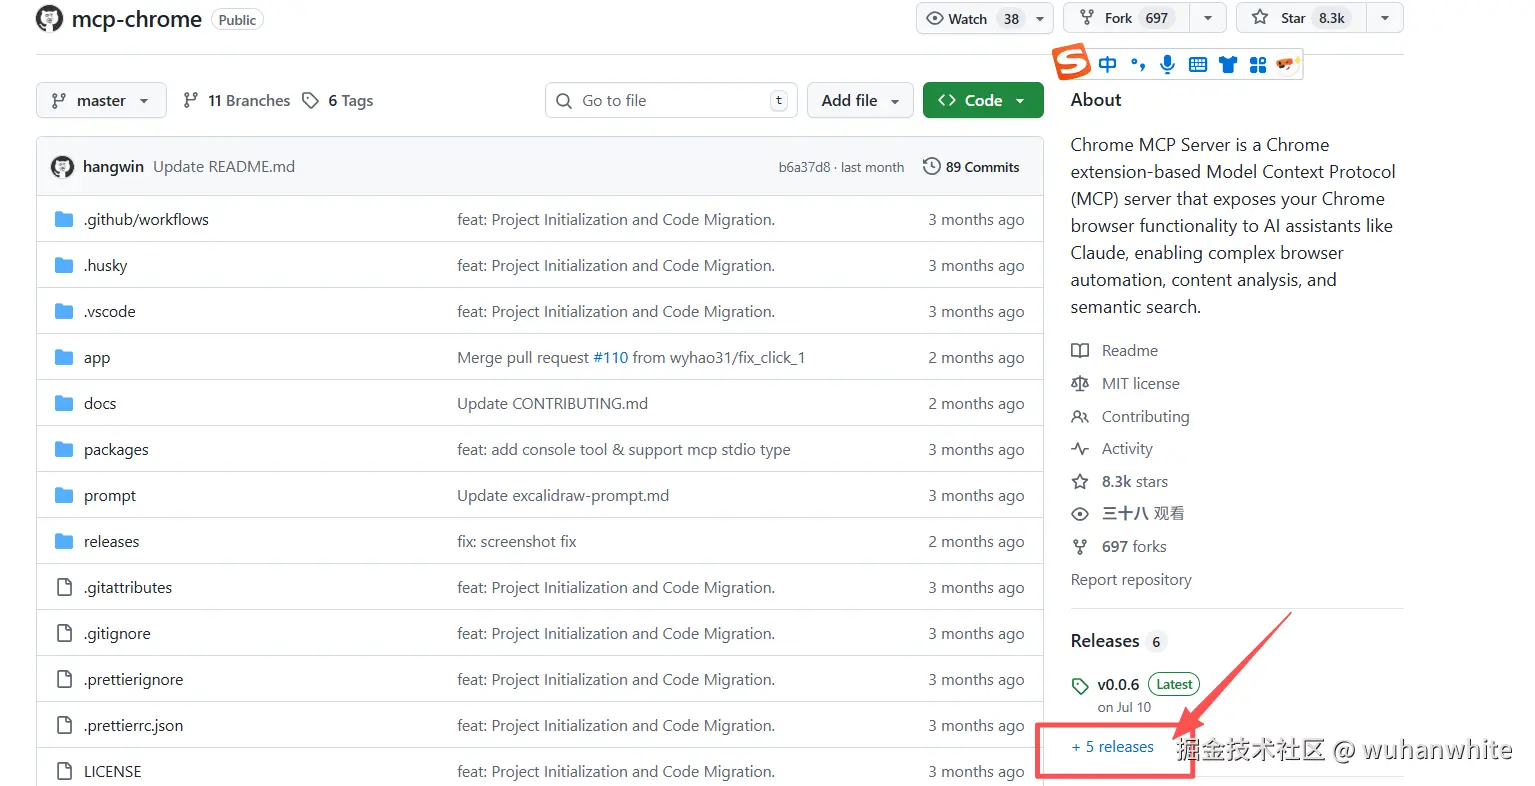
Task: Open the .github/workflows folder icon
Action: tap(64, 219)
